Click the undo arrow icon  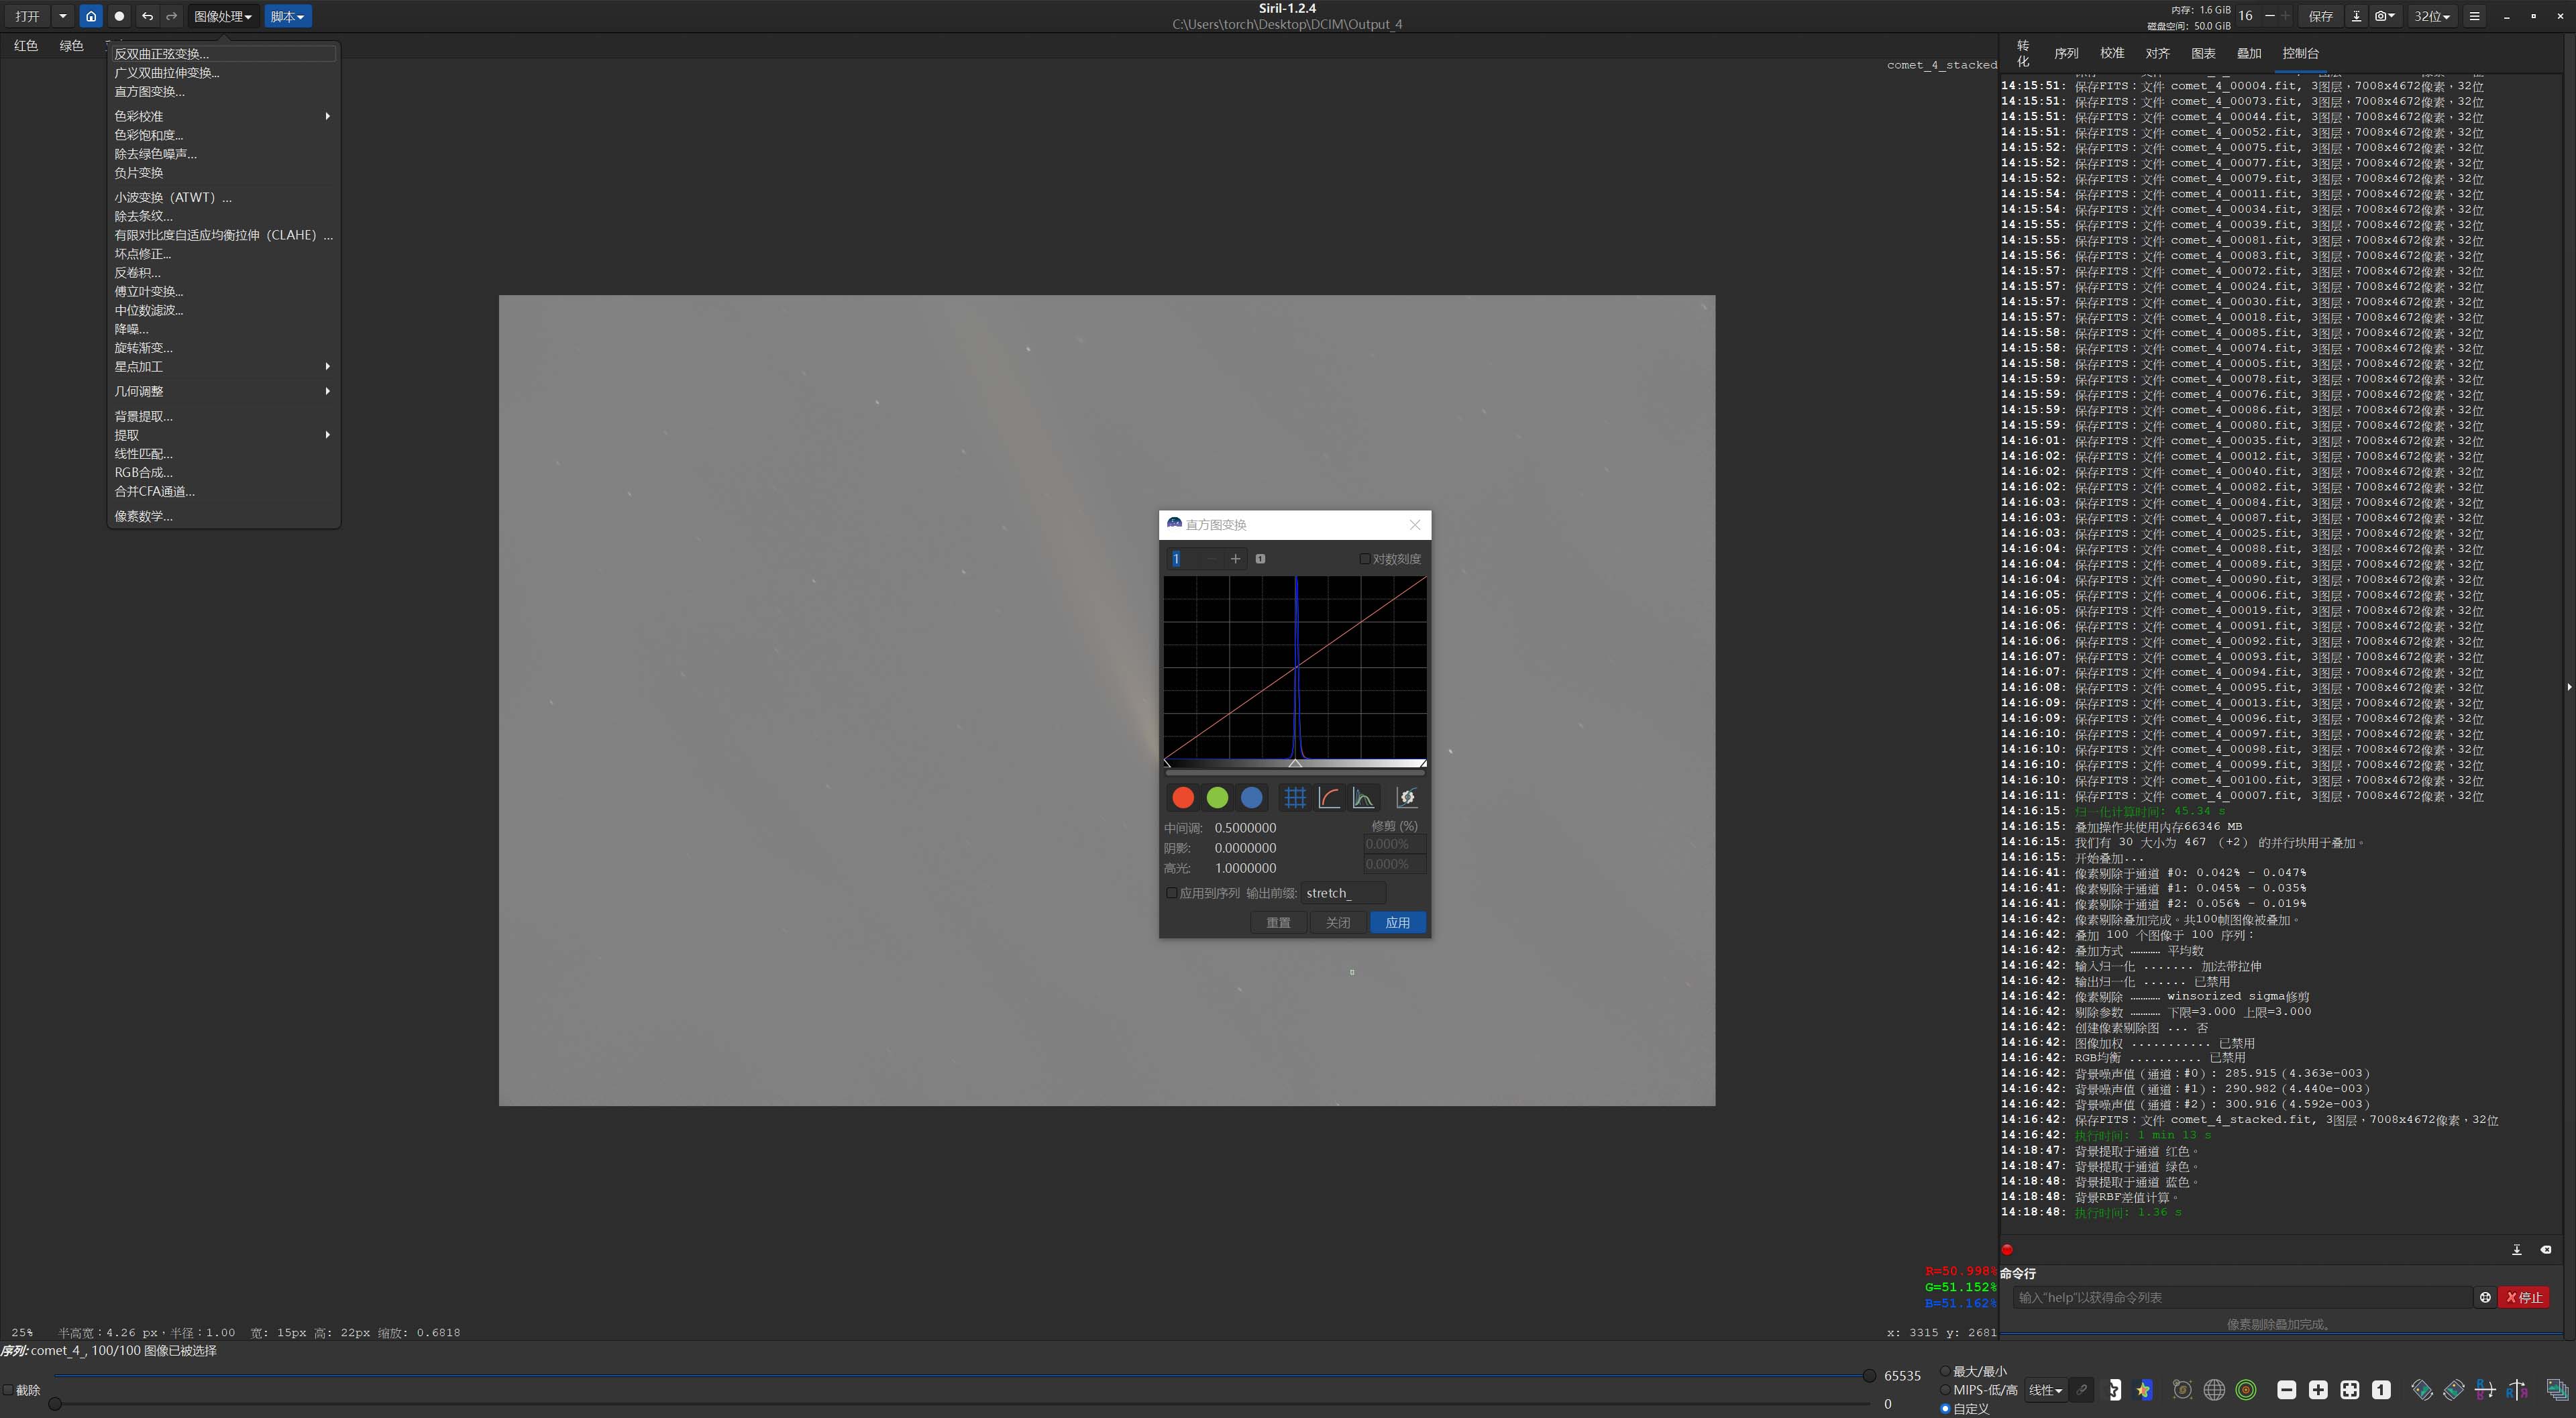pyautogui.click(x=147, y=16)
